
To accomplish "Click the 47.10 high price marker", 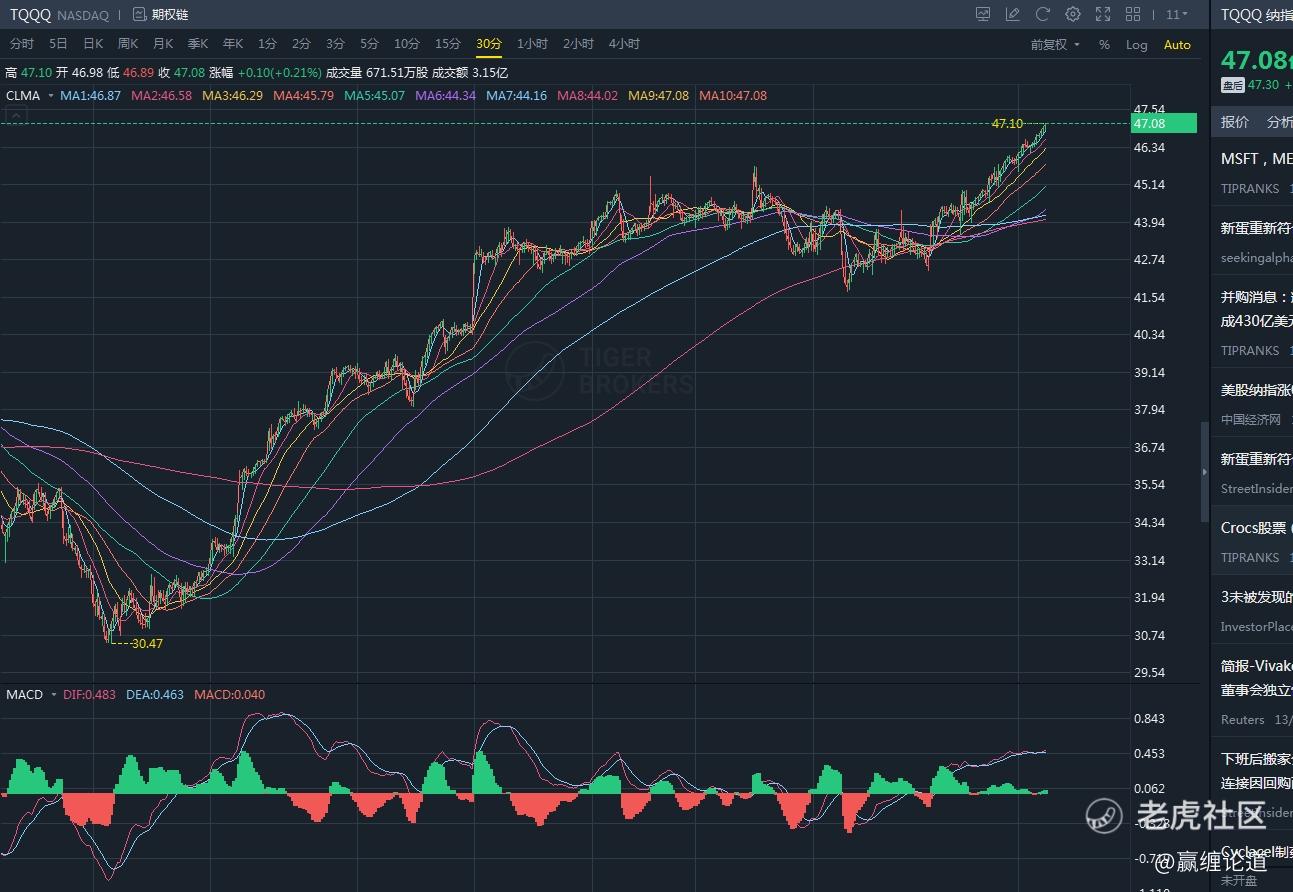I will (x=1007, y=123).
